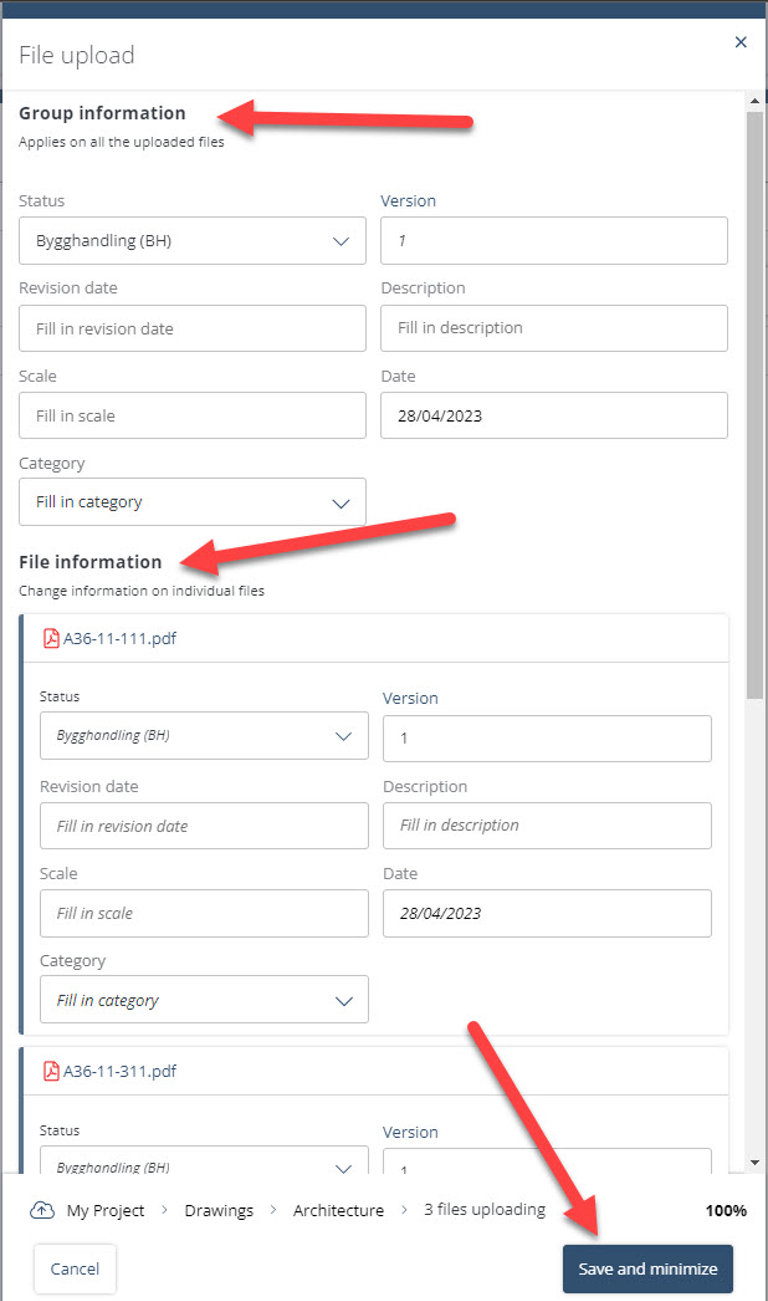Click the PDF icon for A36-11-111.pdf

51,638
